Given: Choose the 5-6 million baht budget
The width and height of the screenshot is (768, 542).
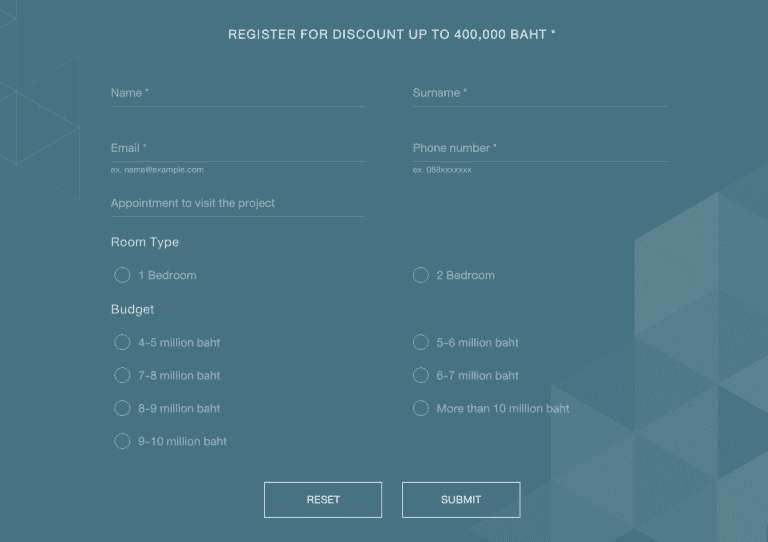Looking at the screenshot, I should 421,342.
